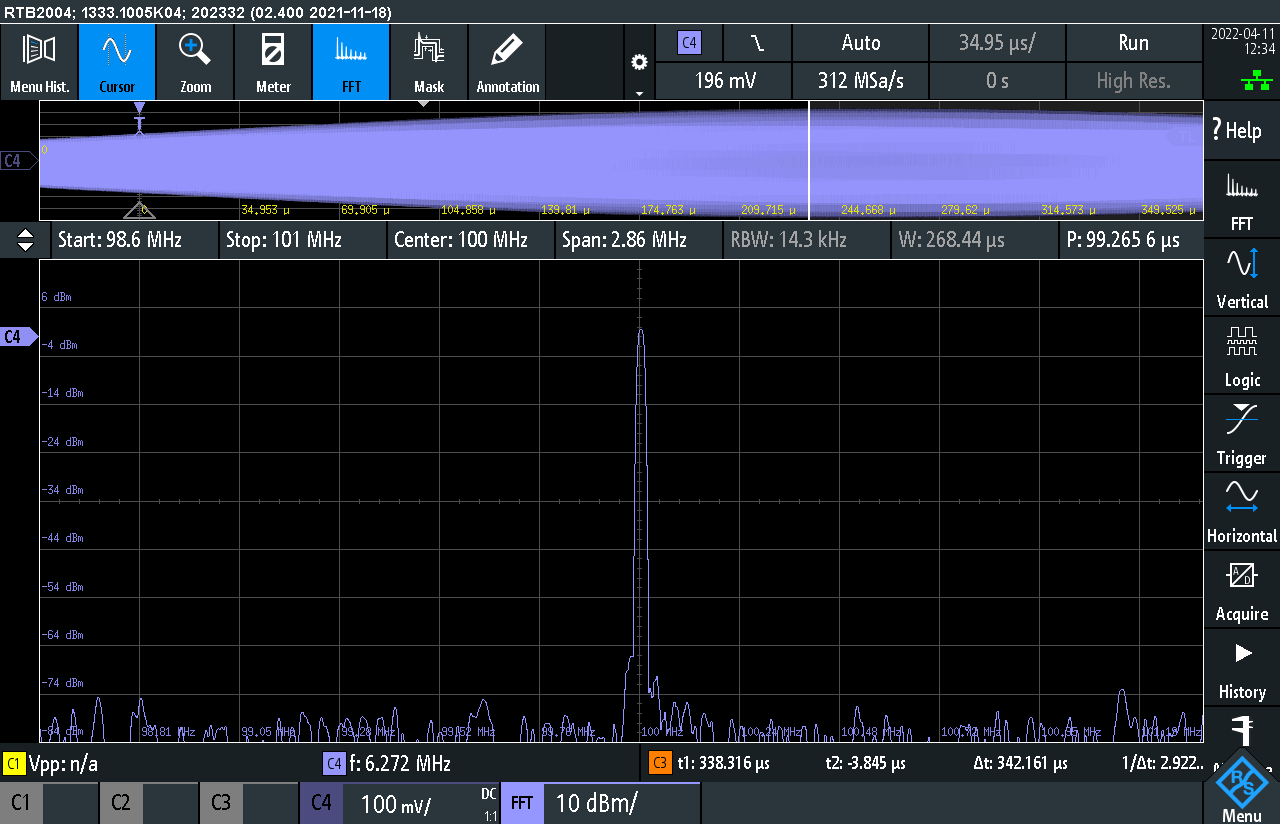This screenshot has height=824, width=1280.
Task: Edit the 0 s horizontal position
Action: point(997,81)
